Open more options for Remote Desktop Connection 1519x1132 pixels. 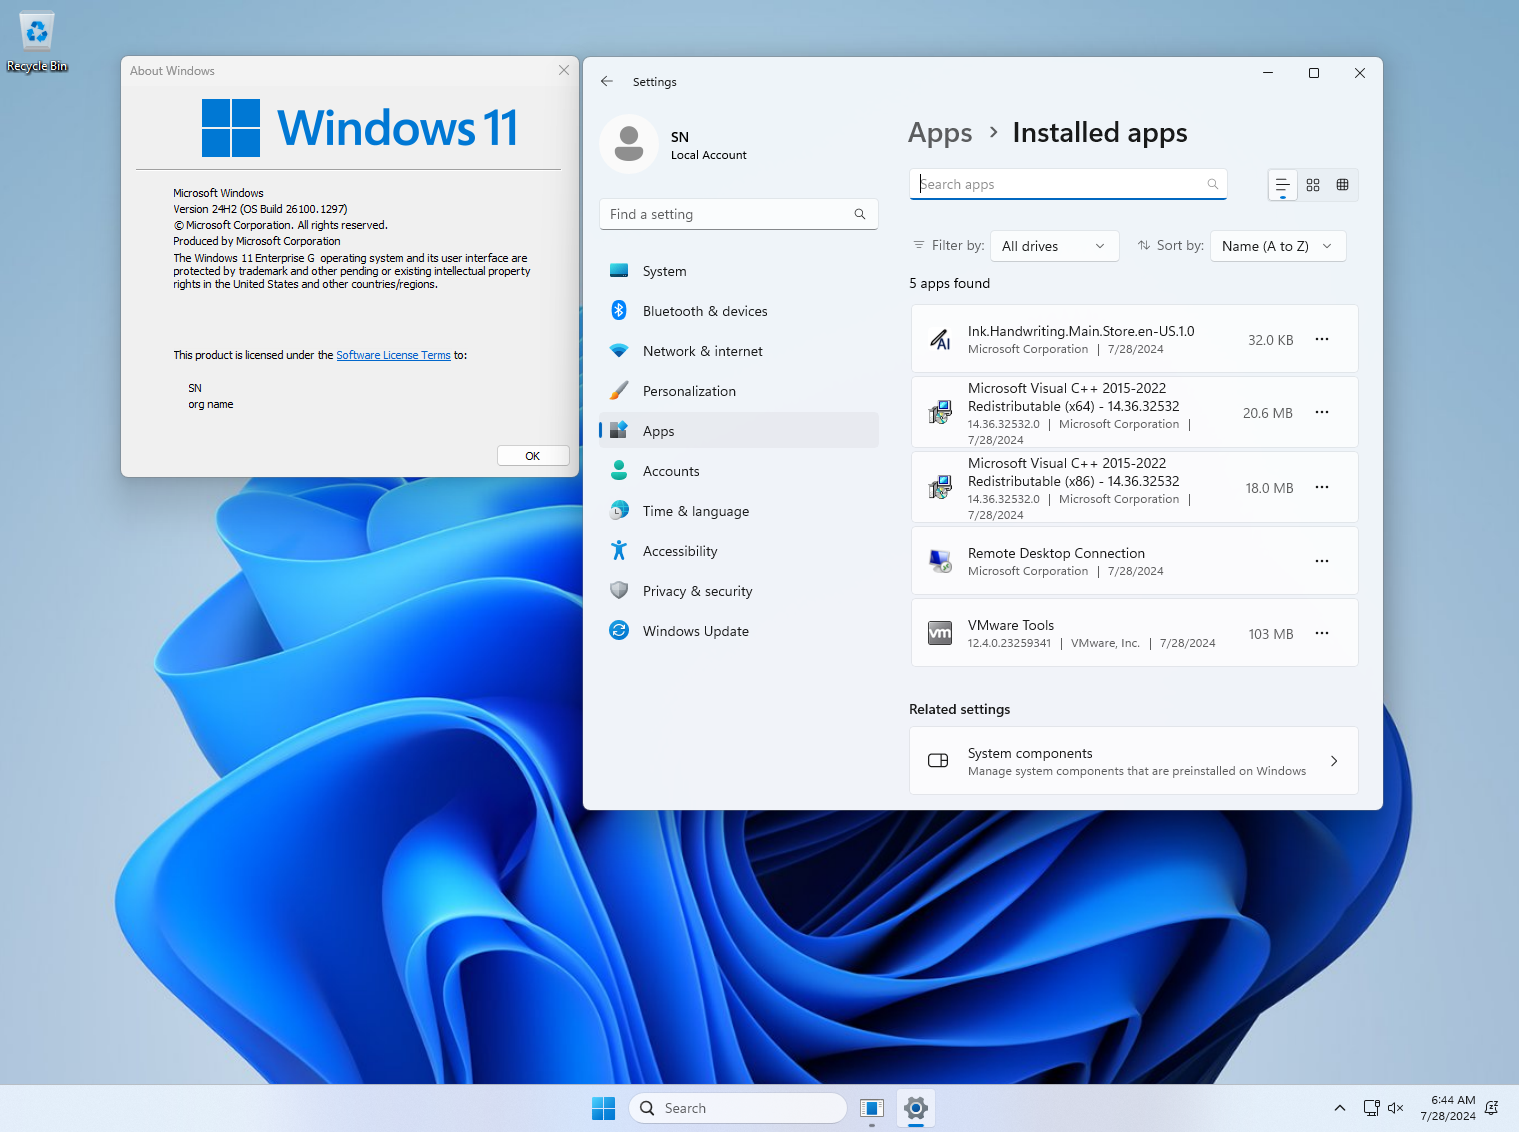[x=1322, y=561]
